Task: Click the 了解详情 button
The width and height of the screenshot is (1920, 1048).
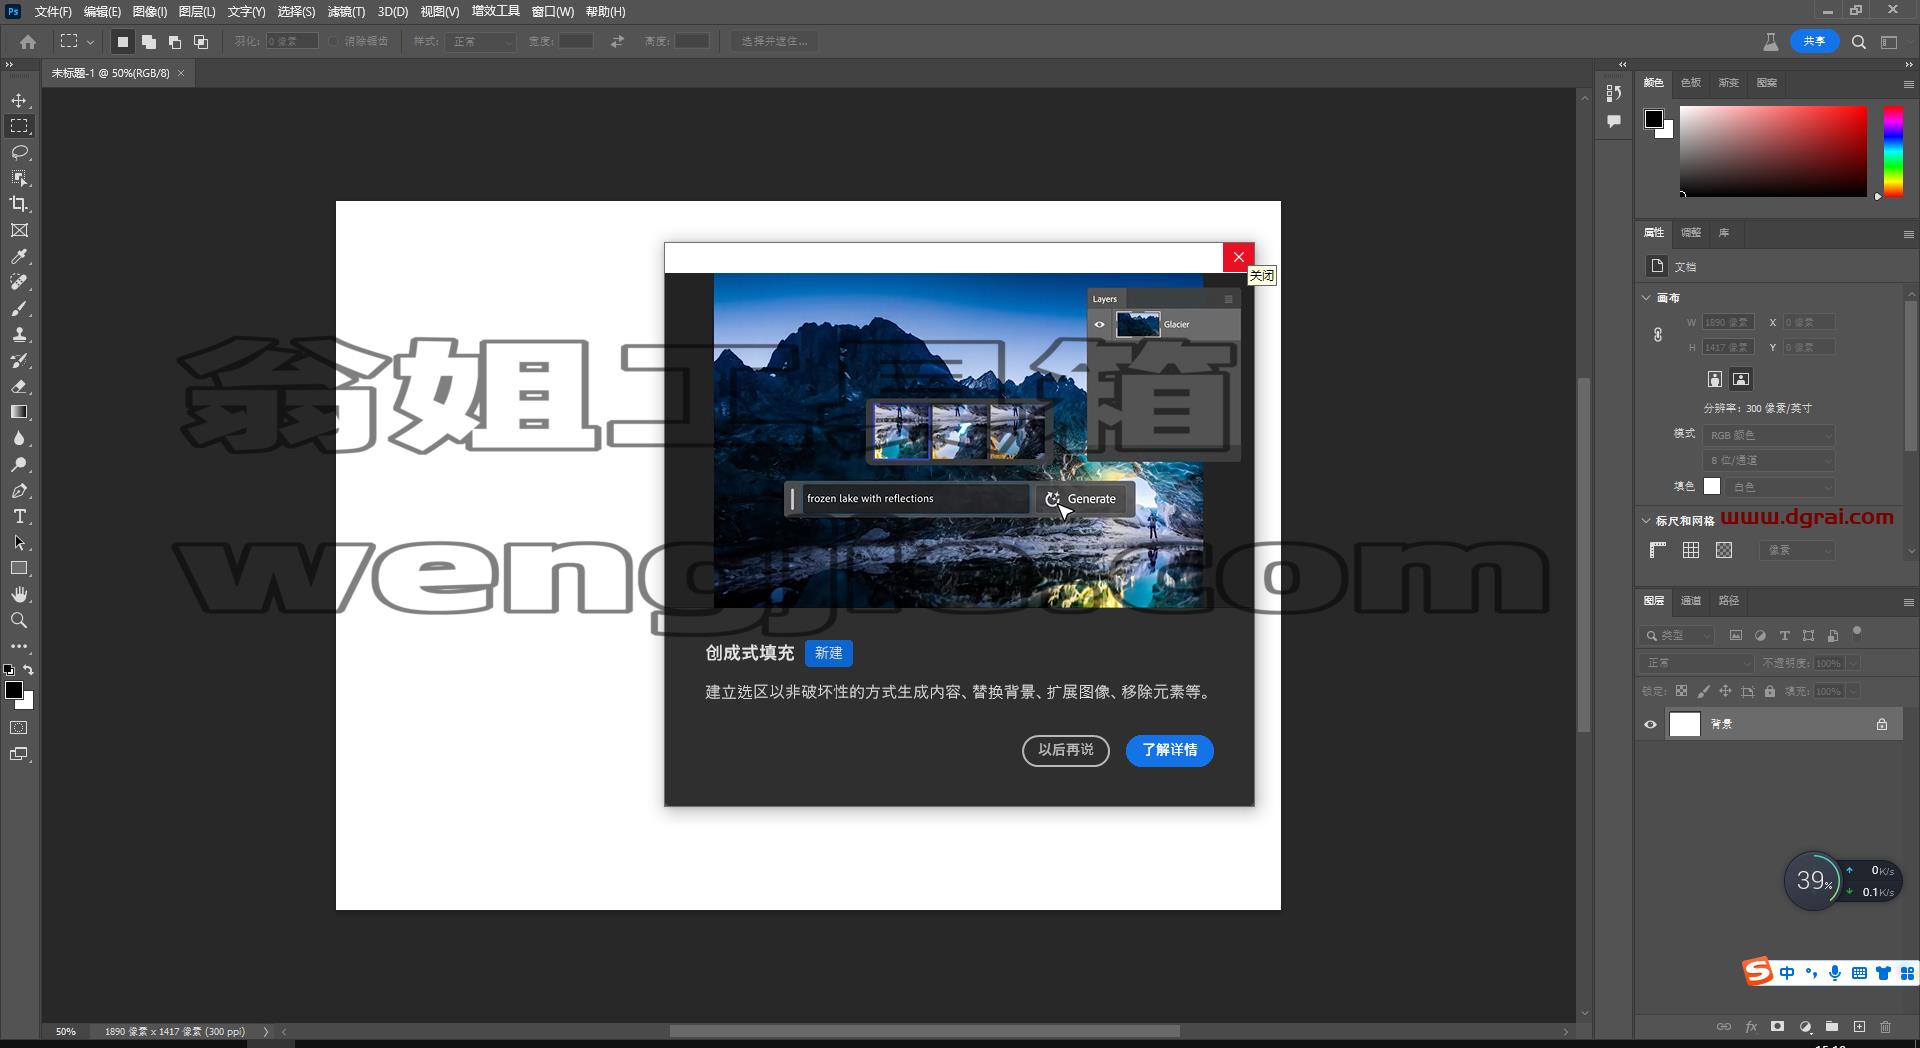Action: click(1170, 750)
